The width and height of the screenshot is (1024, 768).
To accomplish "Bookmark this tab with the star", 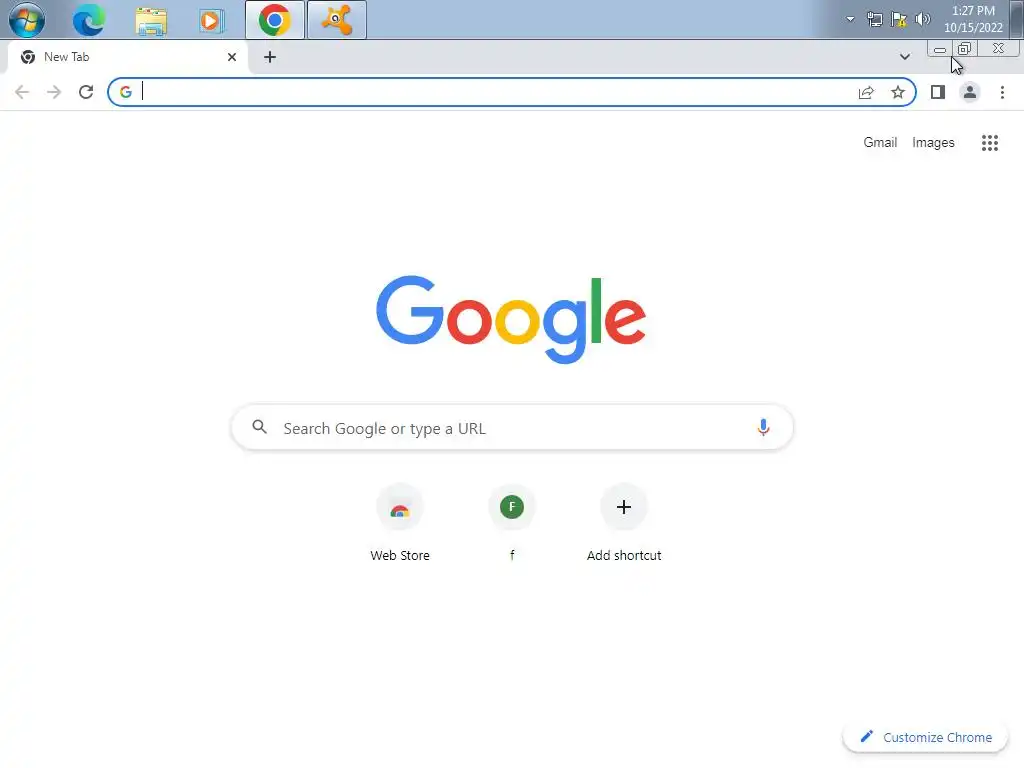I will [898, 92].
